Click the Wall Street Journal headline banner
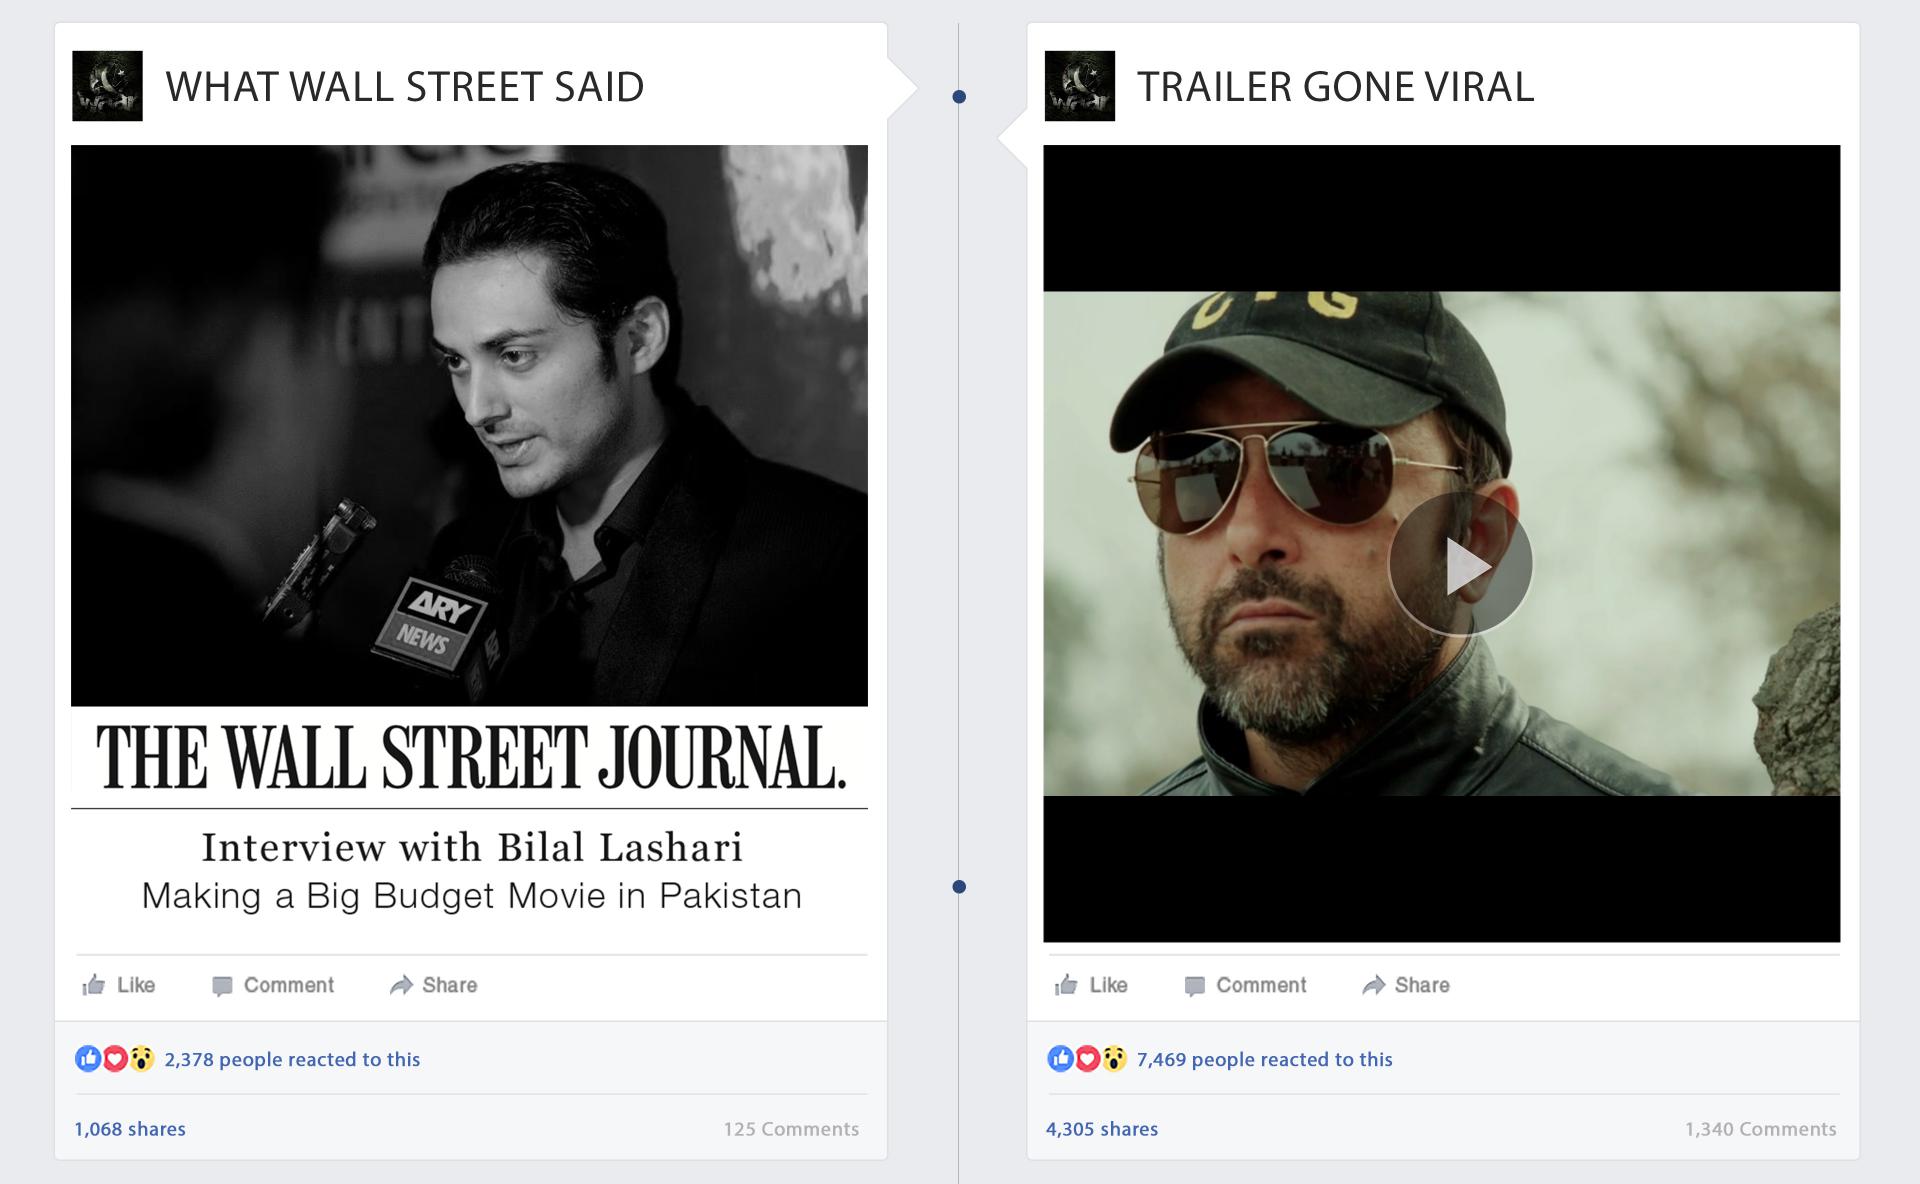This screenshot has width=1920, height=1184. 469,757
